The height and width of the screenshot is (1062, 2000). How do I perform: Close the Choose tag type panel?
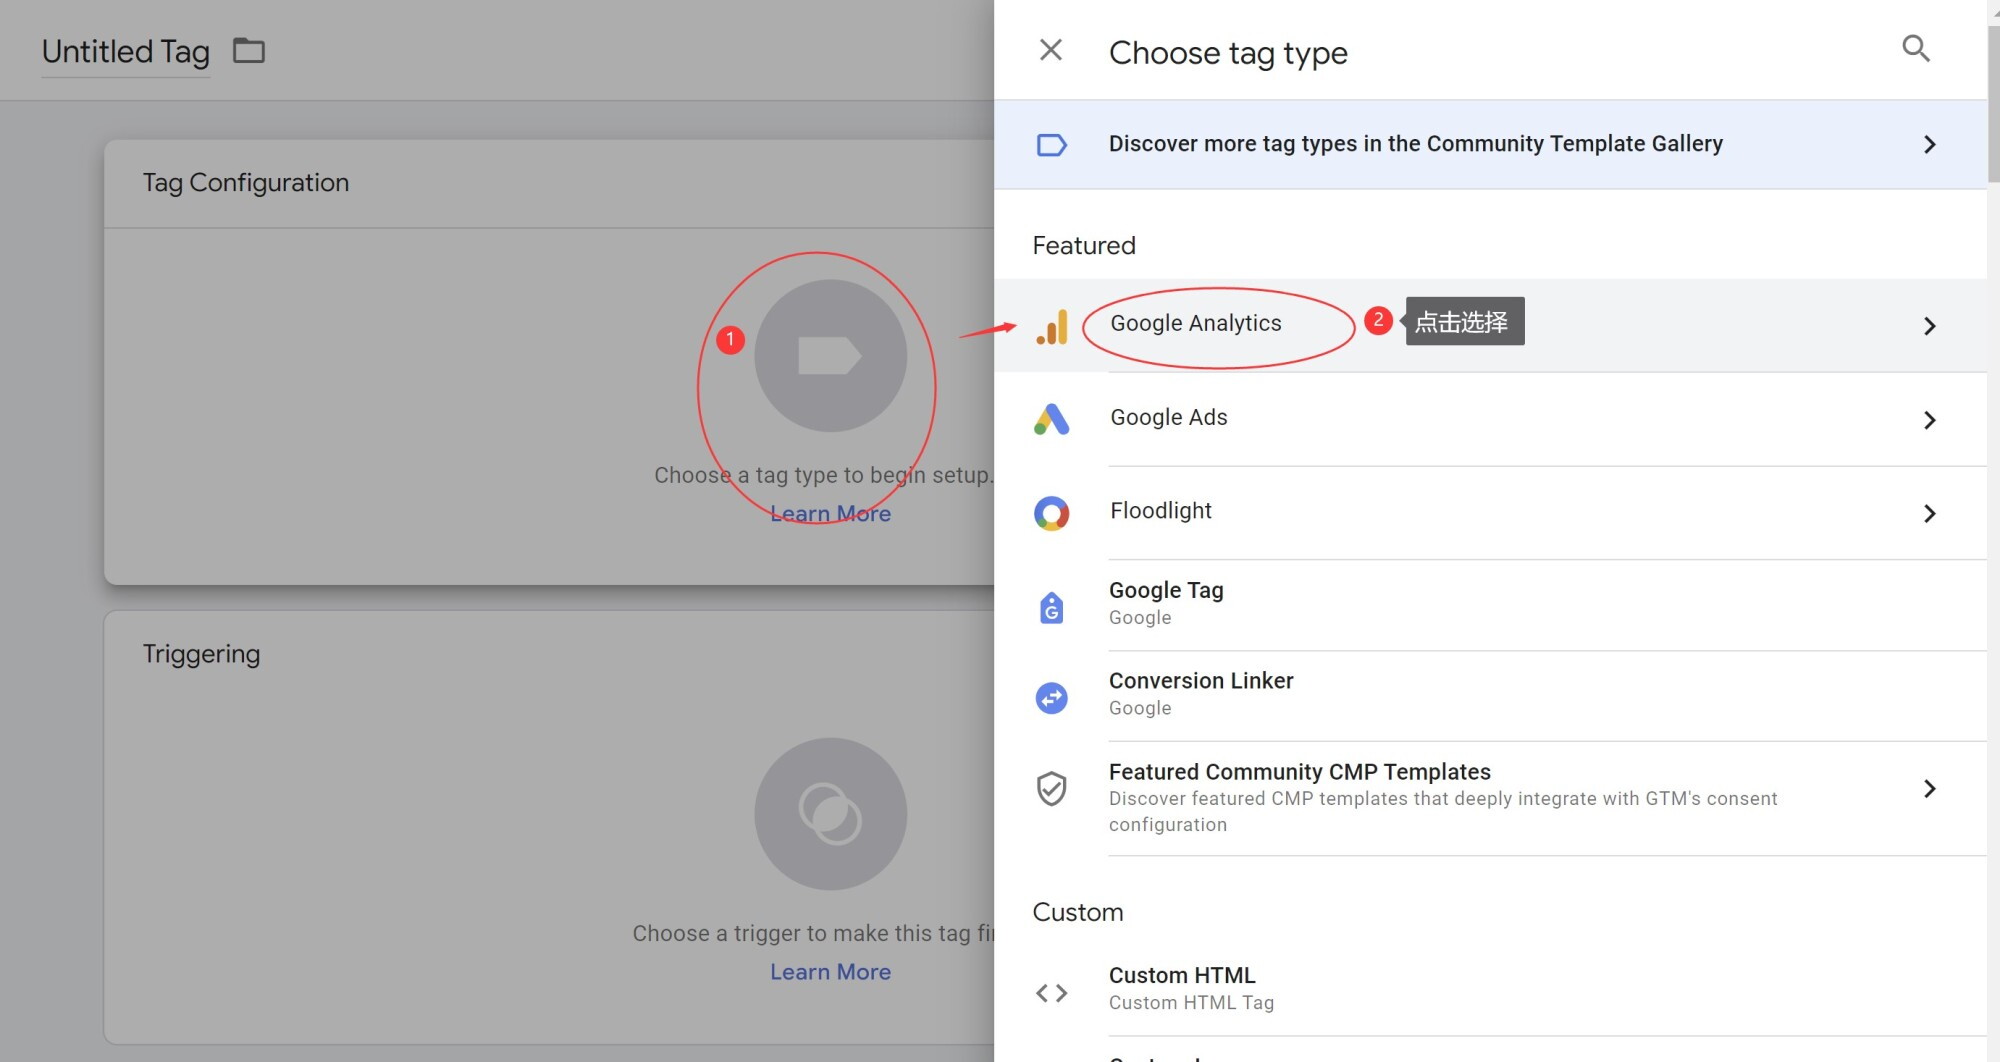(x=1050, y=50)
